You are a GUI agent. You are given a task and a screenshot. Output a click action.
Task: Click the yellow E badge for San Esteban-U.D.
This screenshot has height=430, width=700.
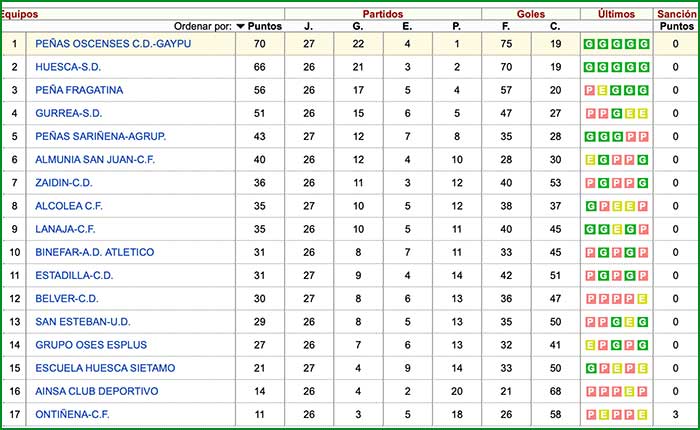[x=629, y=322]
